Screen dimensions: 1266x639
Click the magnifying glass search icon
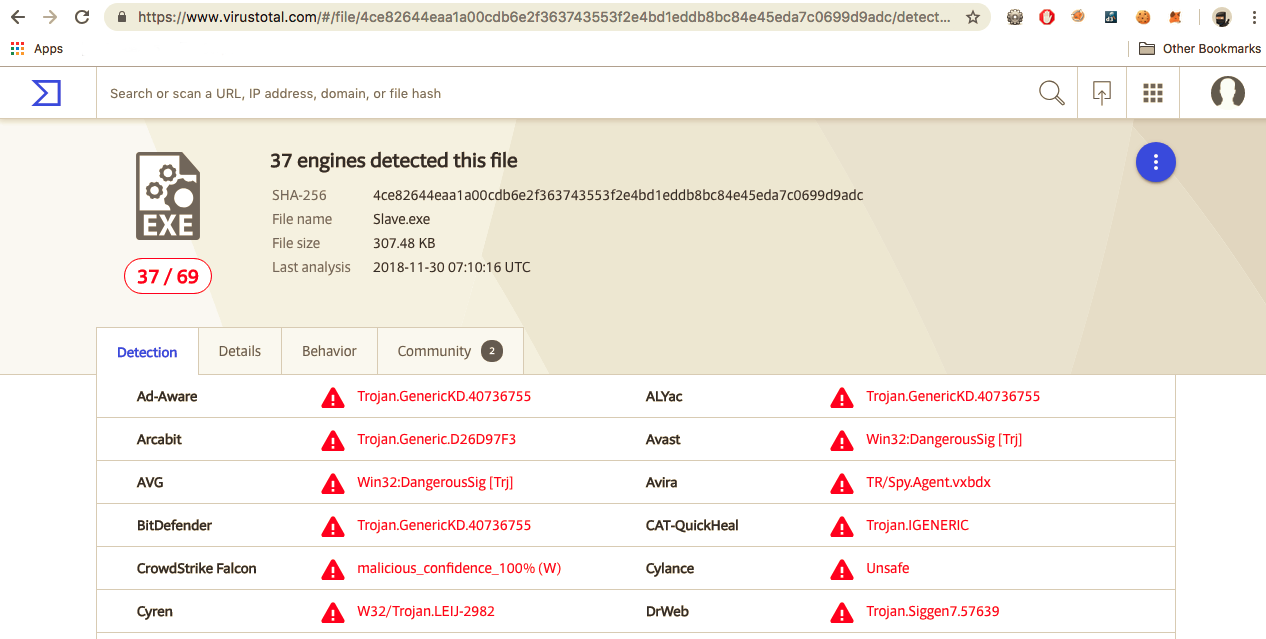1051,93
